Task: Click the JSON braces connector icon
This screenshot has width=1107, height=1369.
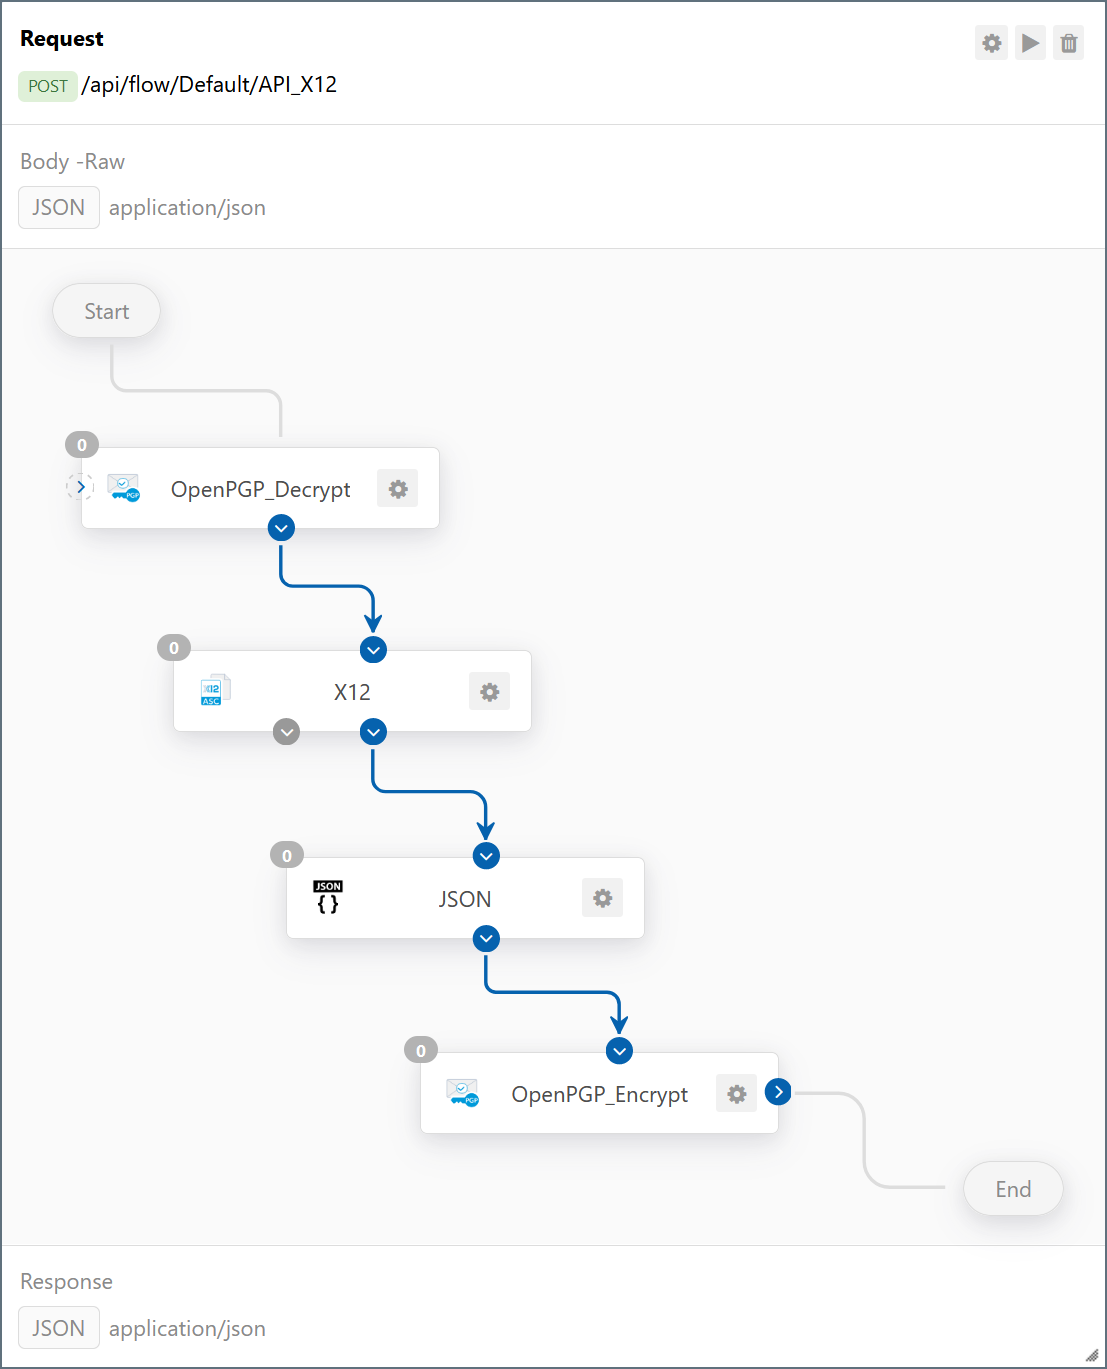Action: click(328, 897)
